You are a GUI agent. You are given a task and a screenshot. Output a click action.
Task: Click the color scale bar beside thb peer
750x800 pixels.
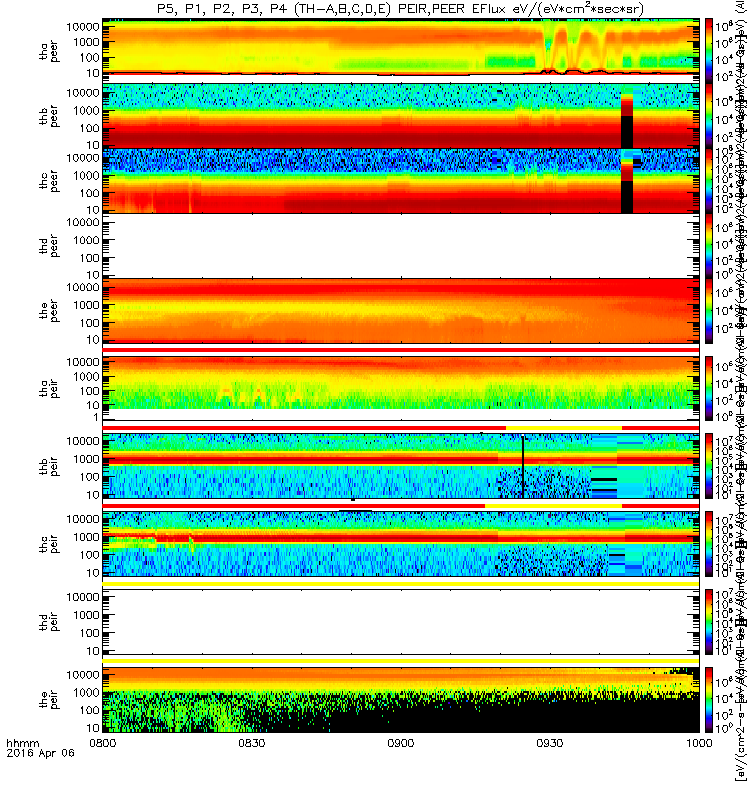tap(709, 116)
